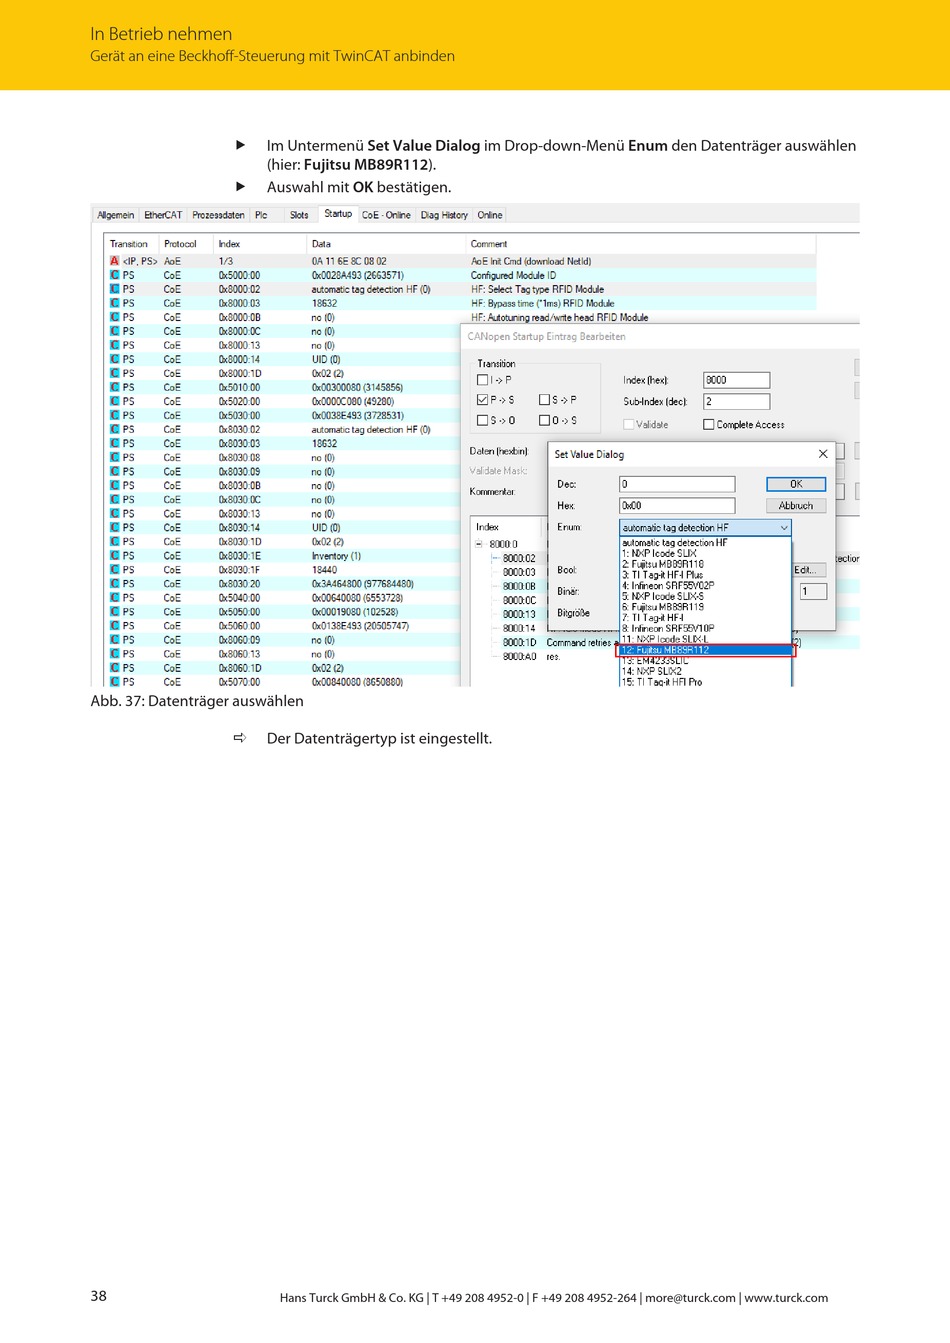The image size is (950, 1343).
Task: Click the C icon of row 0x8030:09
Action: 114,471
